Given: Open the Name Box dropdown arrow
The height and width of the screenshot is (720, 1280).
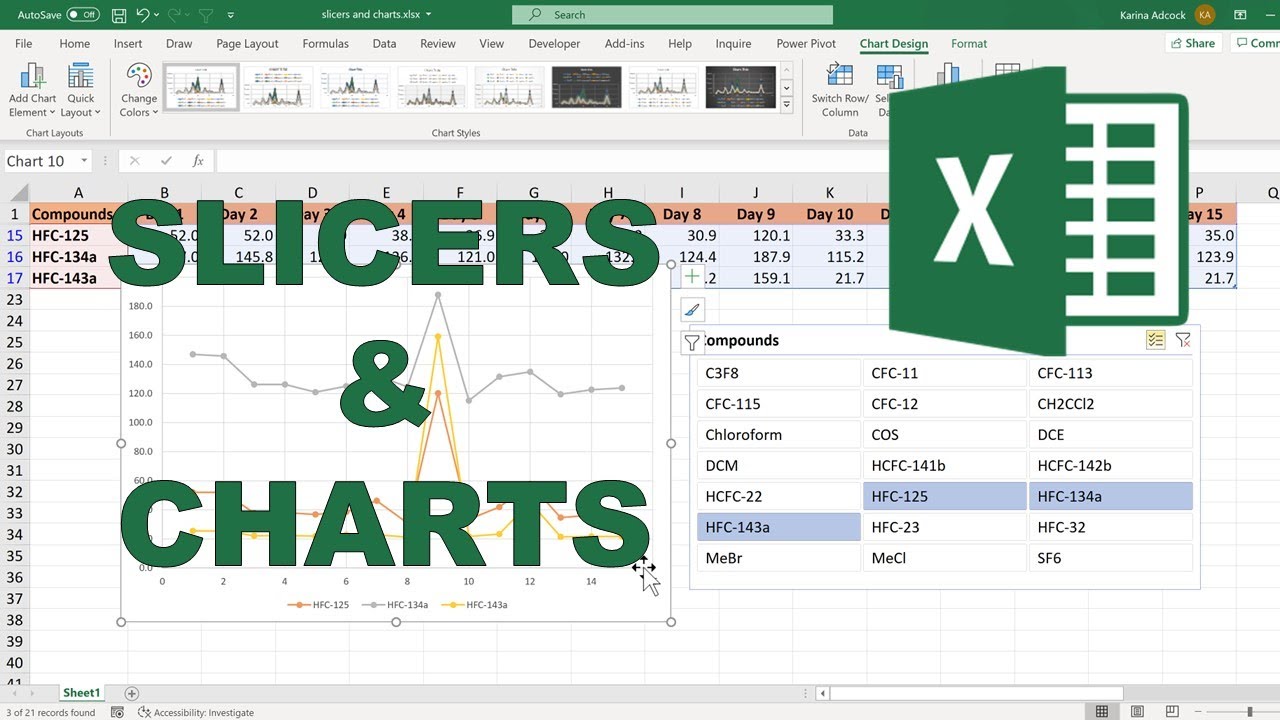Looking at the screenshot, I should pos(84,161).
